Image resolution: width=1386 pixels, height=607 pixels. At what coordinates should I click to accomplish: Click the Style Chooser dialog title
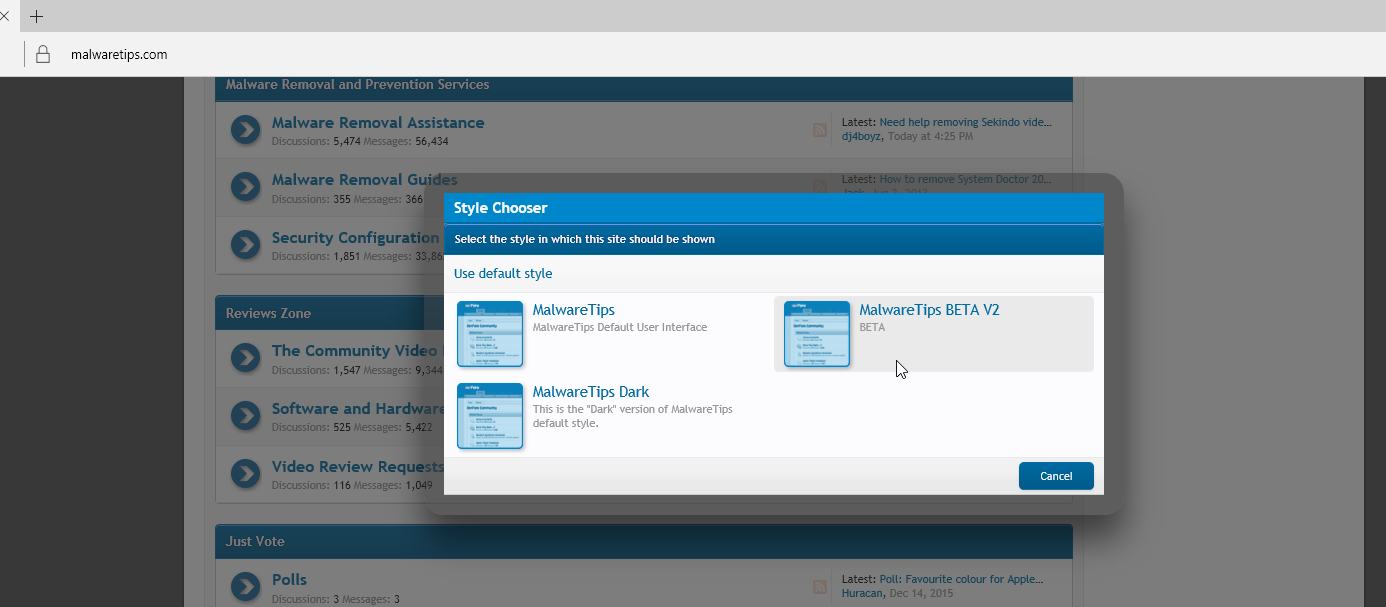point(500,208)
